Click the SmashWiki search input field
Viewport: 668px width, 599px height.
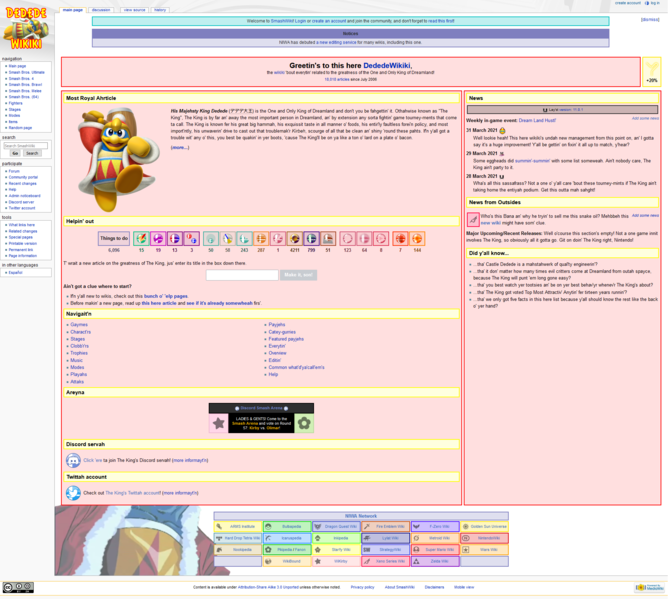[x=25, y=146]
